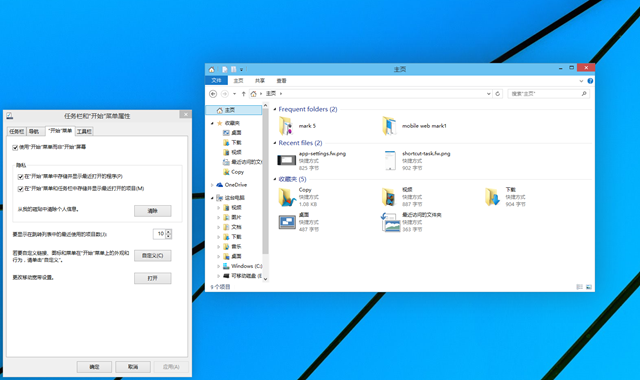
Task: Open the 主页 ribbon tab
Action: 238,81
